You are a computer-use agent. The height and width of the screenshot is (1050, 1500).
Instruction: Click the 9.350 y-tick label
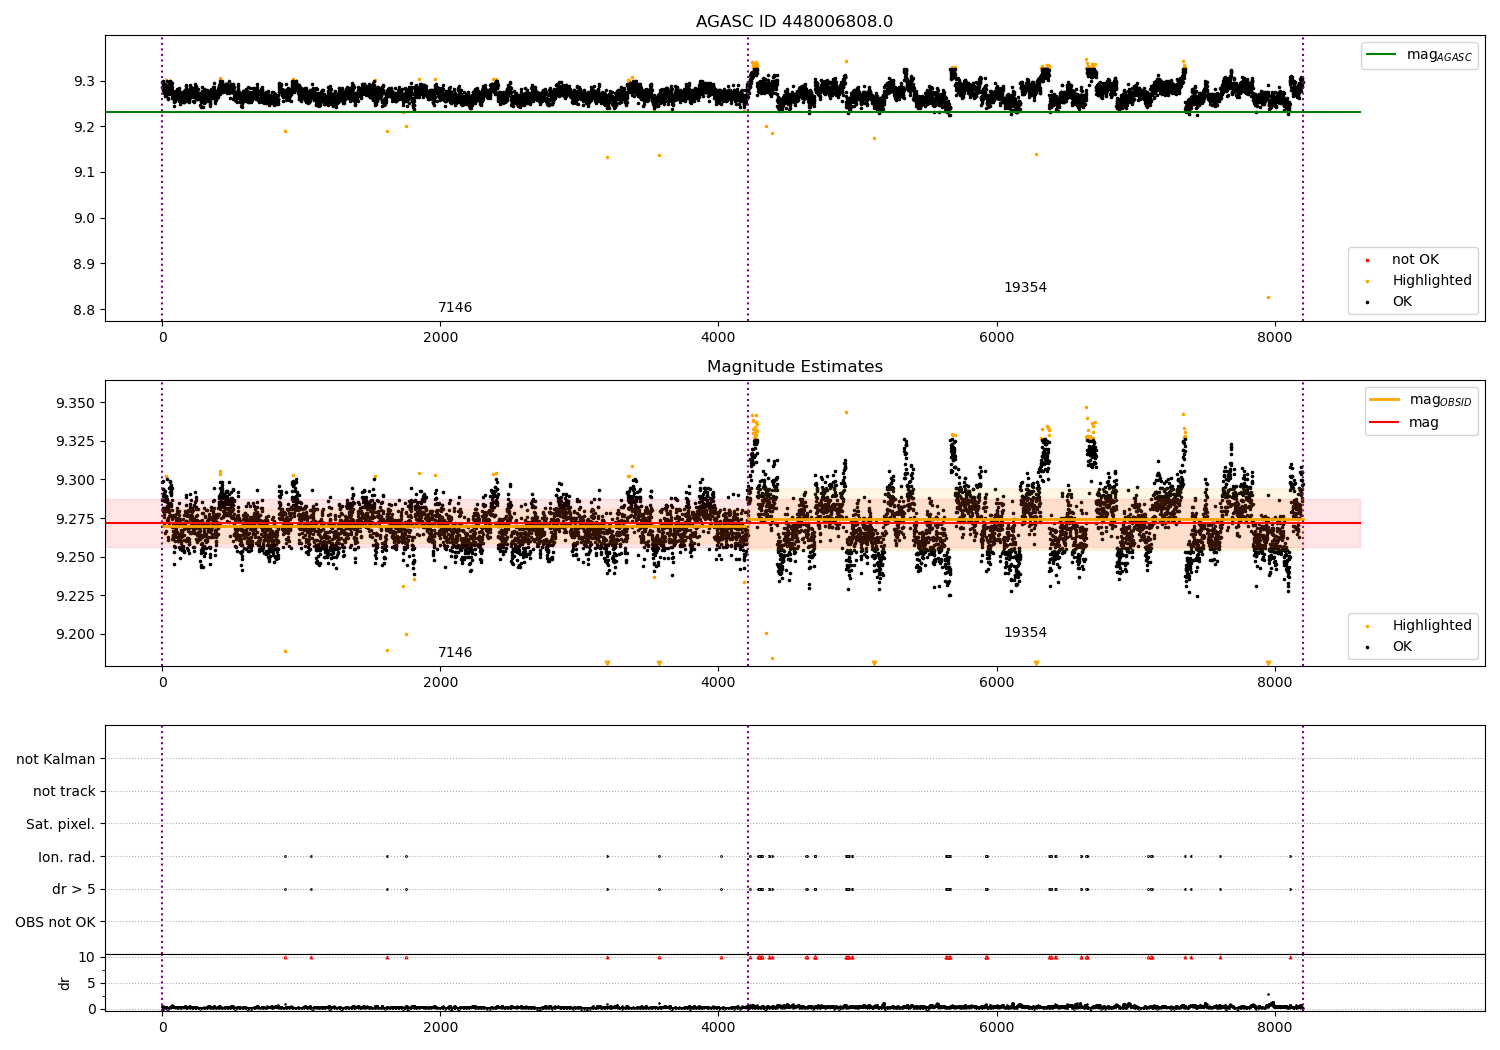click(x=76, y=403)
